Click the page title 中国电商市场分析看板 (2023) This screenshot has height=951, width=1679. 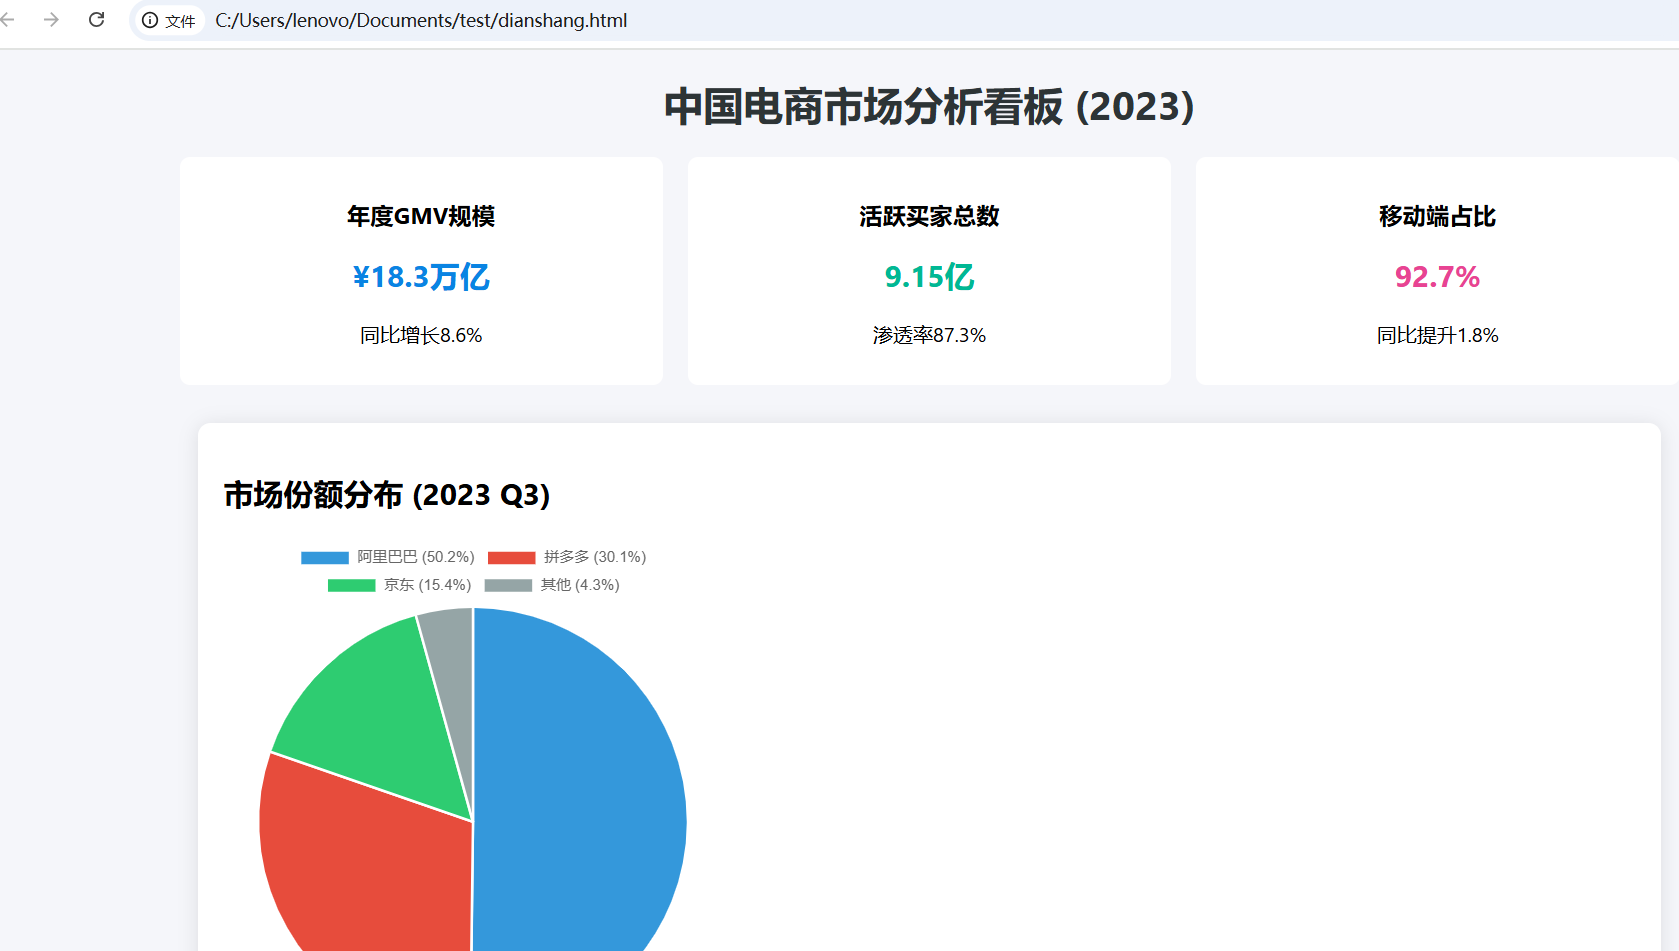929,106
